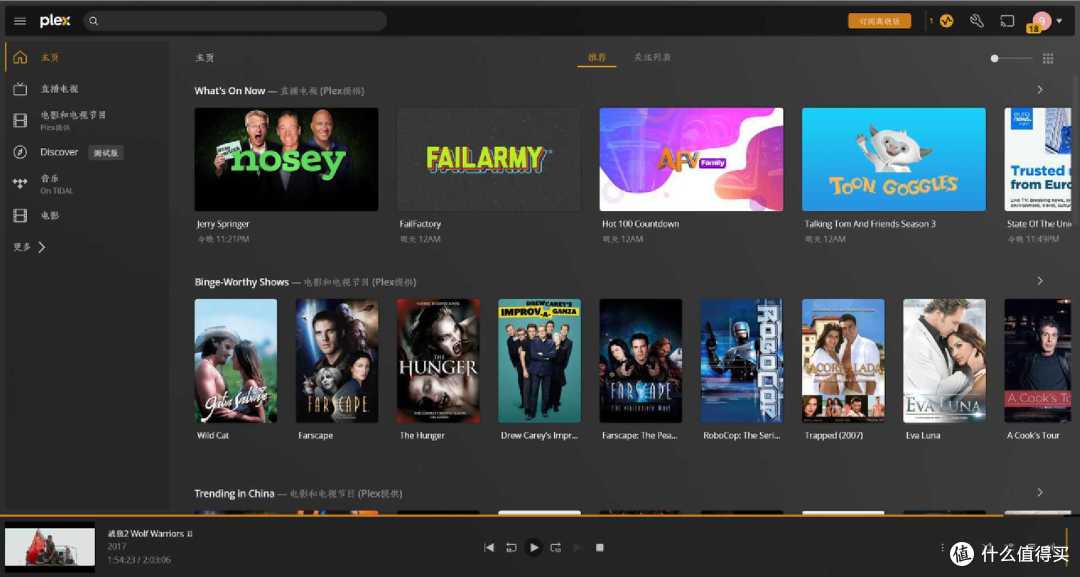The image size is (1080, 577).
Task: Click the Eva Luna title text
Action: [923, 436]
